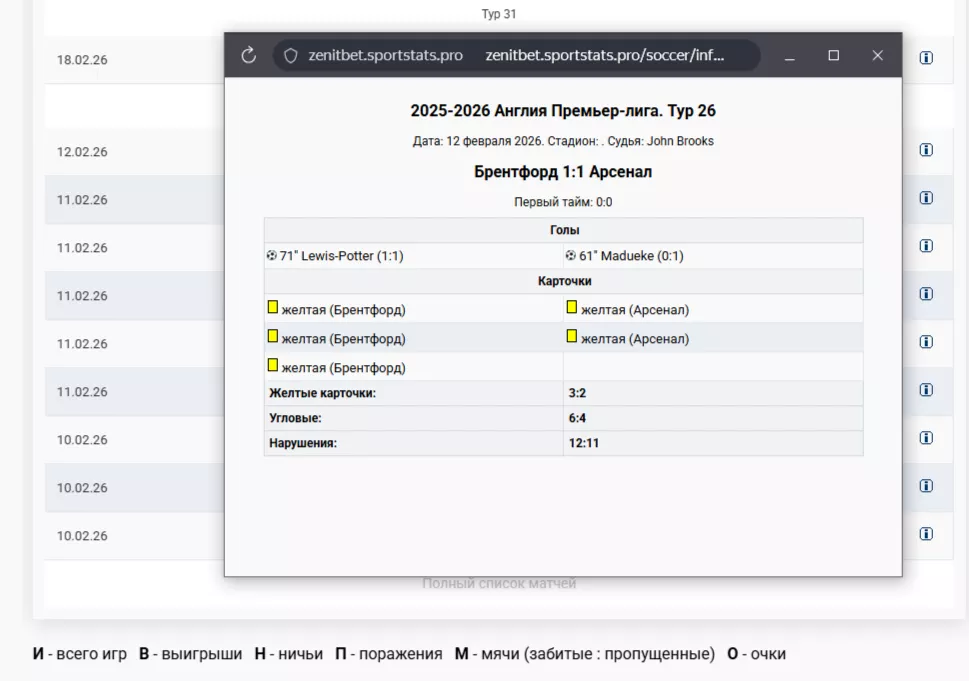Click soccer ball icon beside Lewis-Potter goal
This screenshot has height=681, width=969.
[x=271, y=256]
